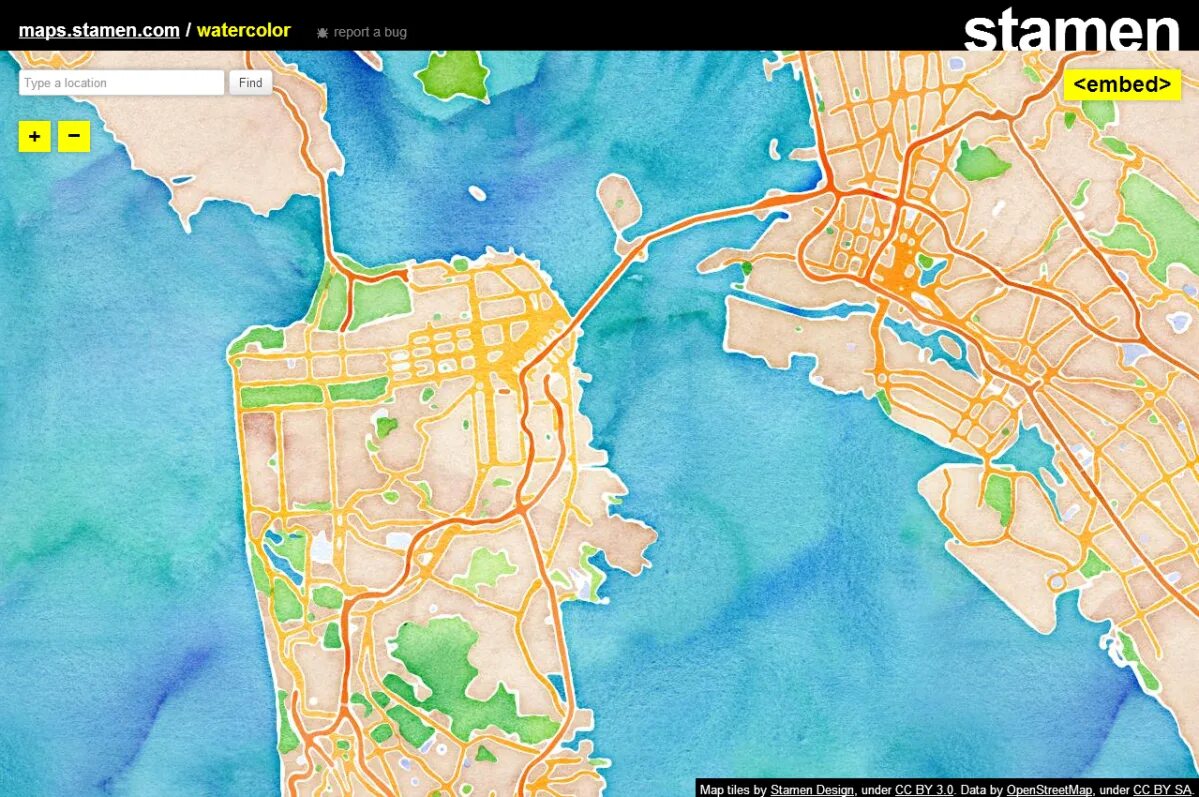Open the maps.stamen.com link
1199x797 pixels.
(99, 31)
